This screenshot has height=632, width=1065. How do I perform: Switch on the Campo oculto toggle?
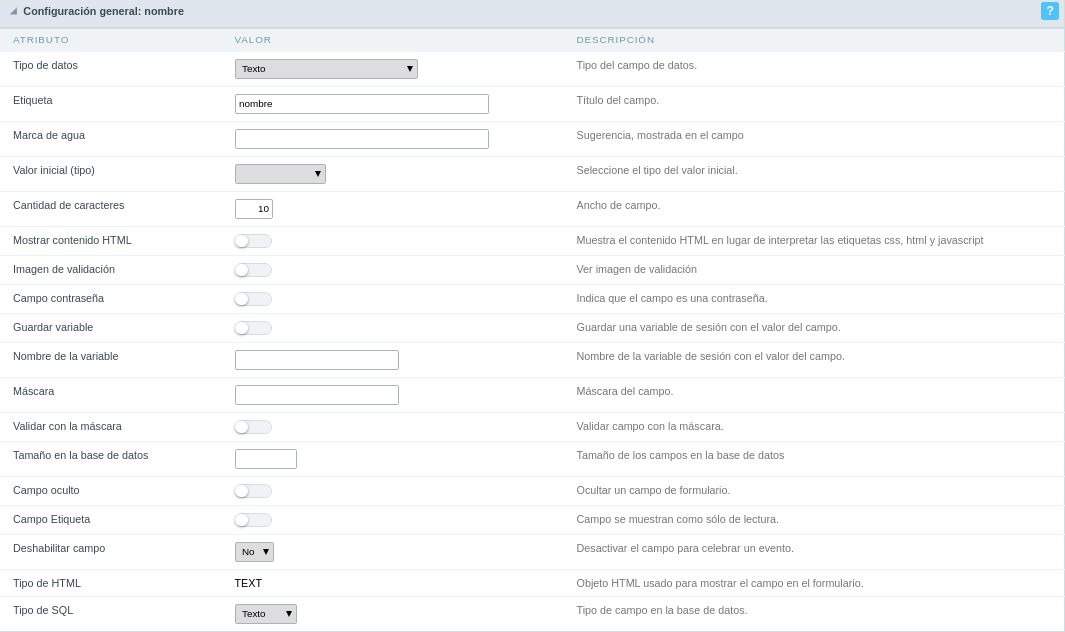coord(253,491)
